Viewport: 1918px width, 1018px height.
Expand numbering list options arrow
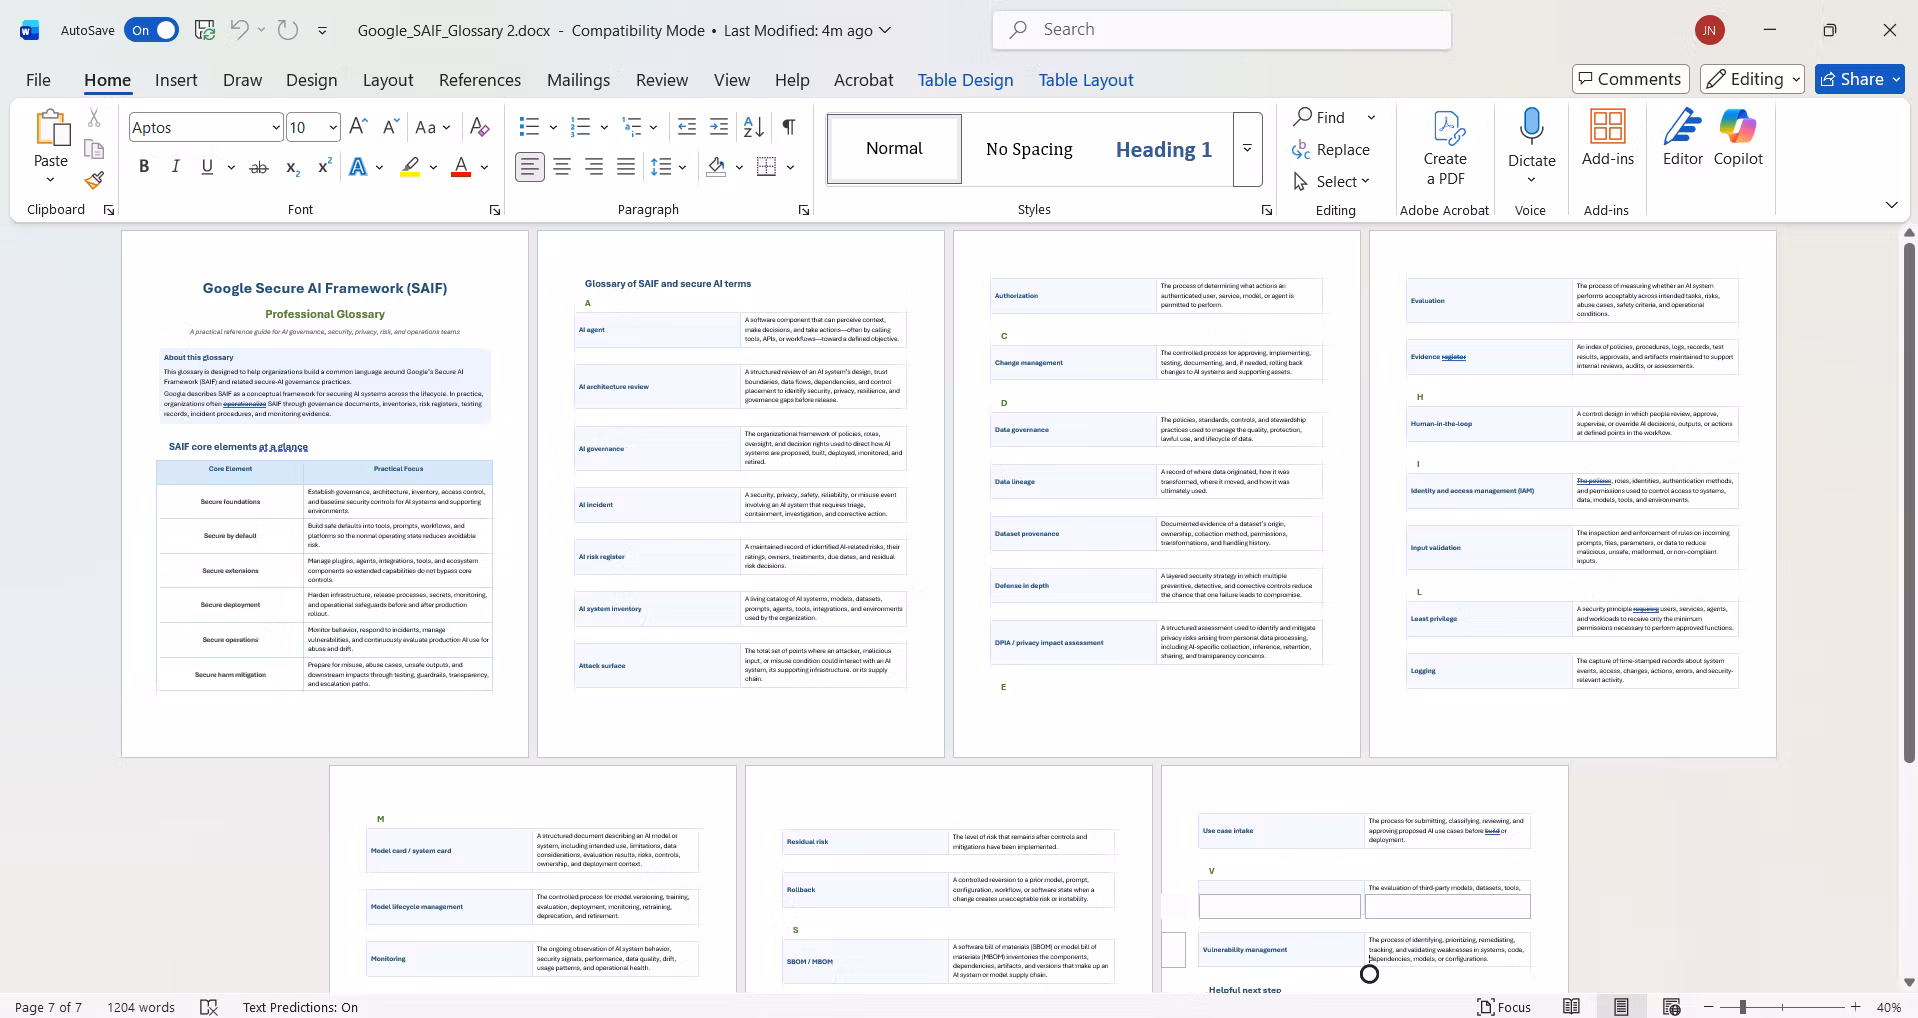pyautogui.click(x=604, y=127)
